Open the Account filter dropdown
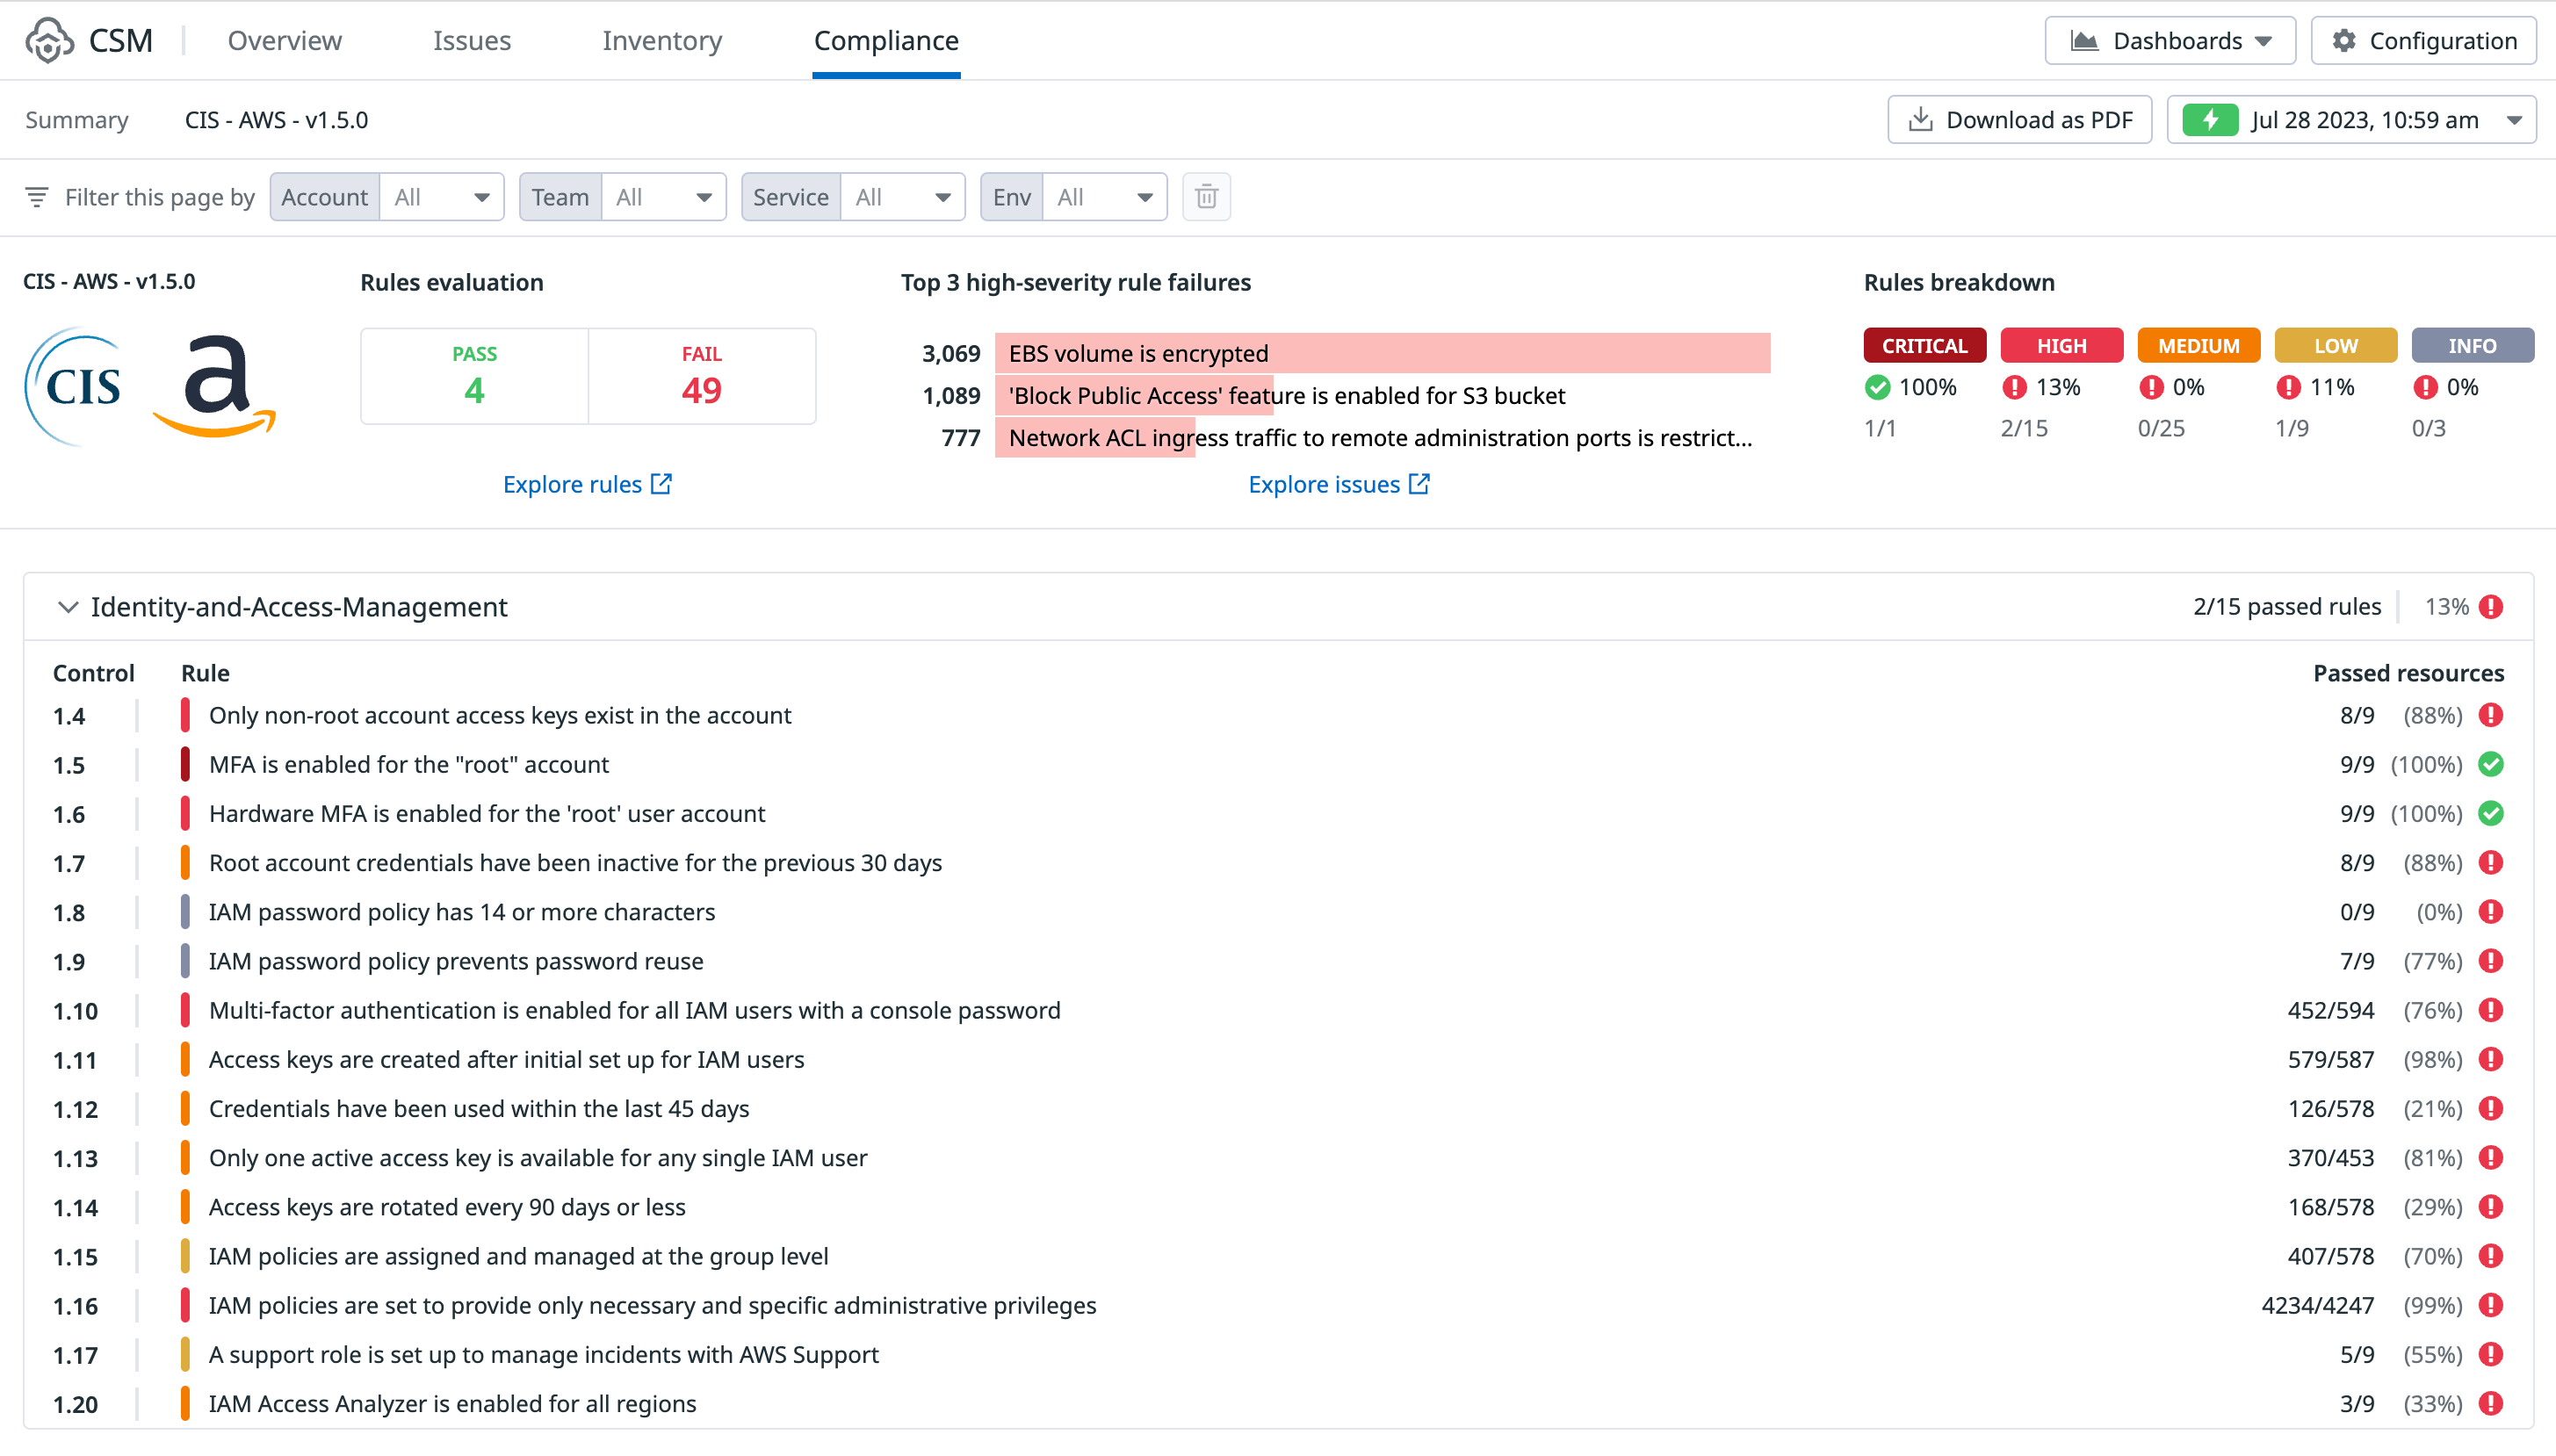The width and height of the screenshot is (2556, 1456). tap(441, 197)
